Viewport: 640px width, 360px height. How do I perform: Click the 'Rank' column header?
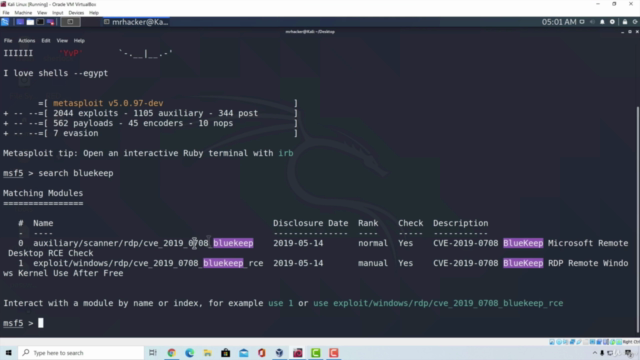(x=368, y=223)
